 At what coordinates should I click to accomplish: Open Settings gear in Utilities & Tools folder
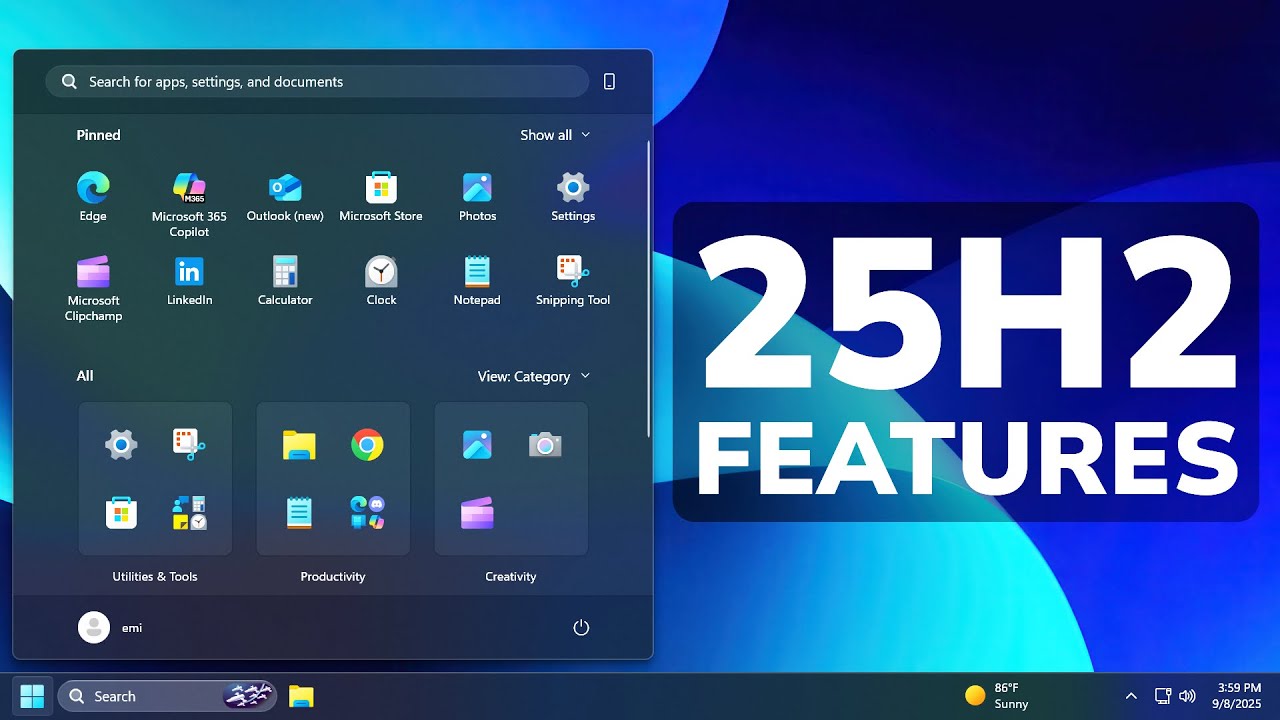click(x=121, y=444)
